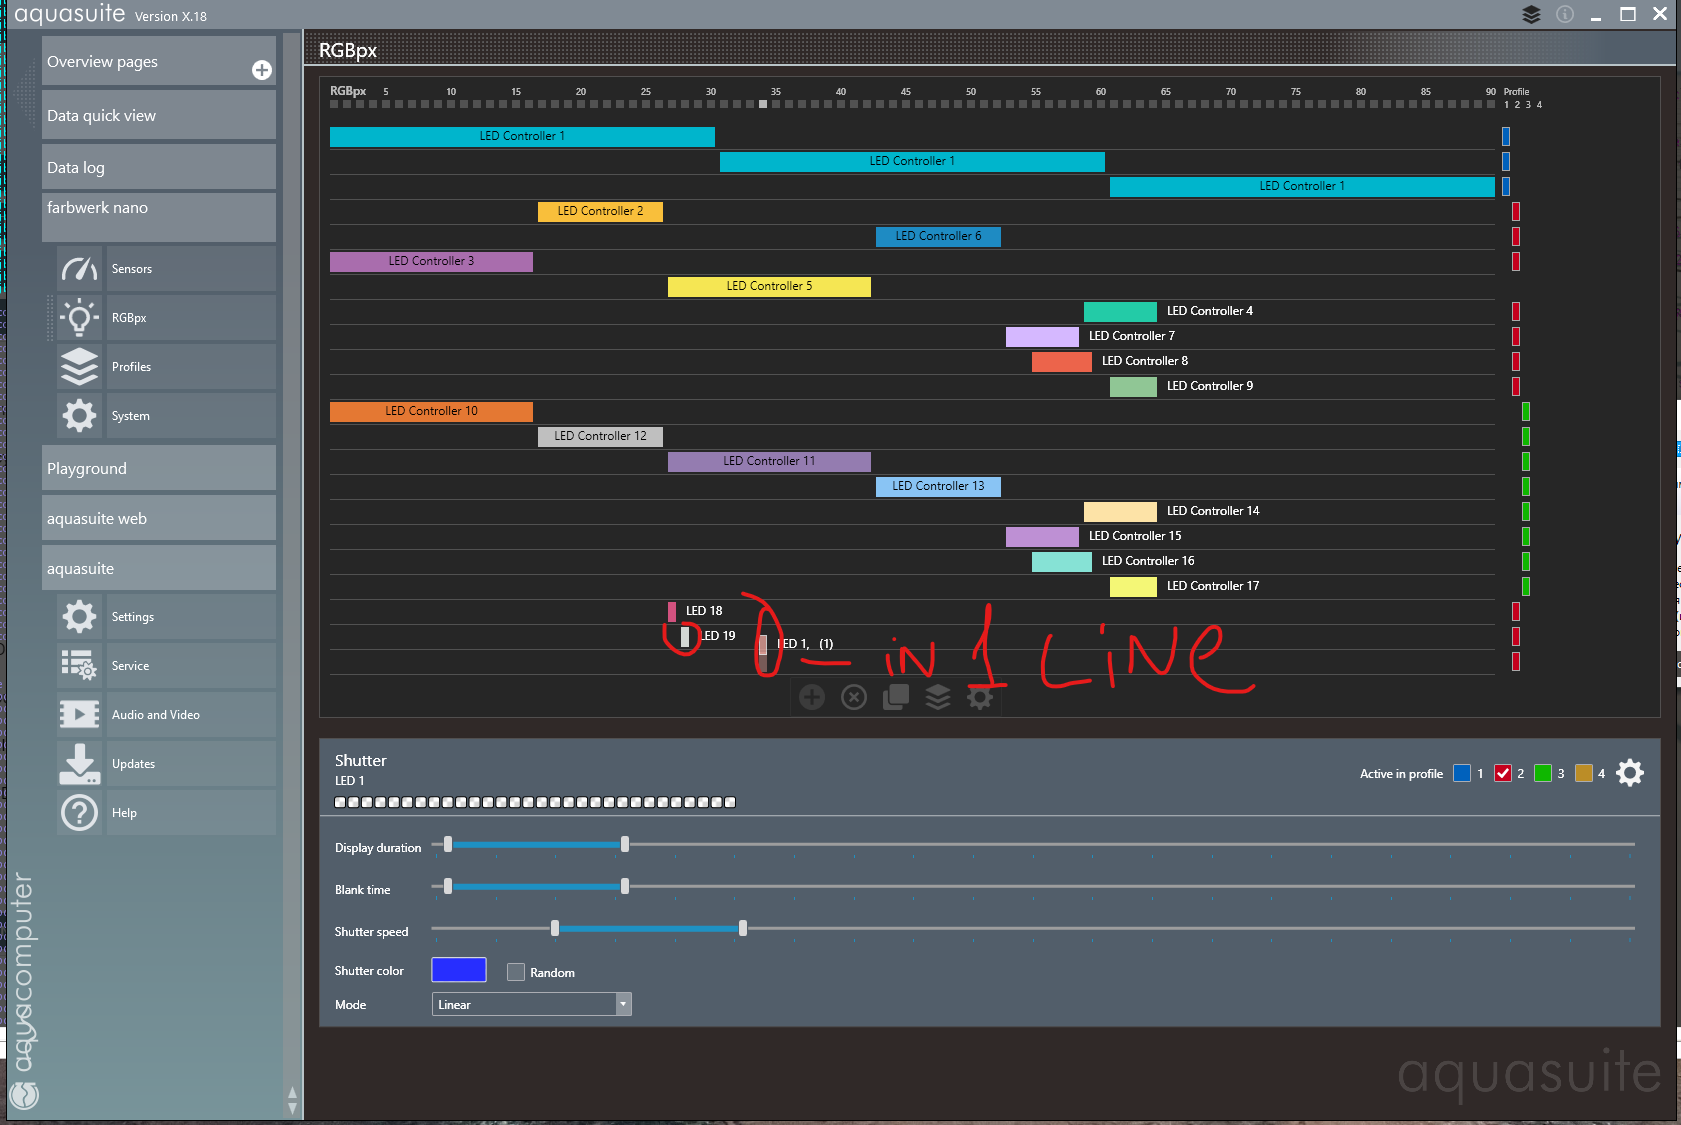Image resolution: width=1681 pixels, height=1125 pixels.
Task: Select the green block beside LED Controller 9
Action: coord(1133,386)
